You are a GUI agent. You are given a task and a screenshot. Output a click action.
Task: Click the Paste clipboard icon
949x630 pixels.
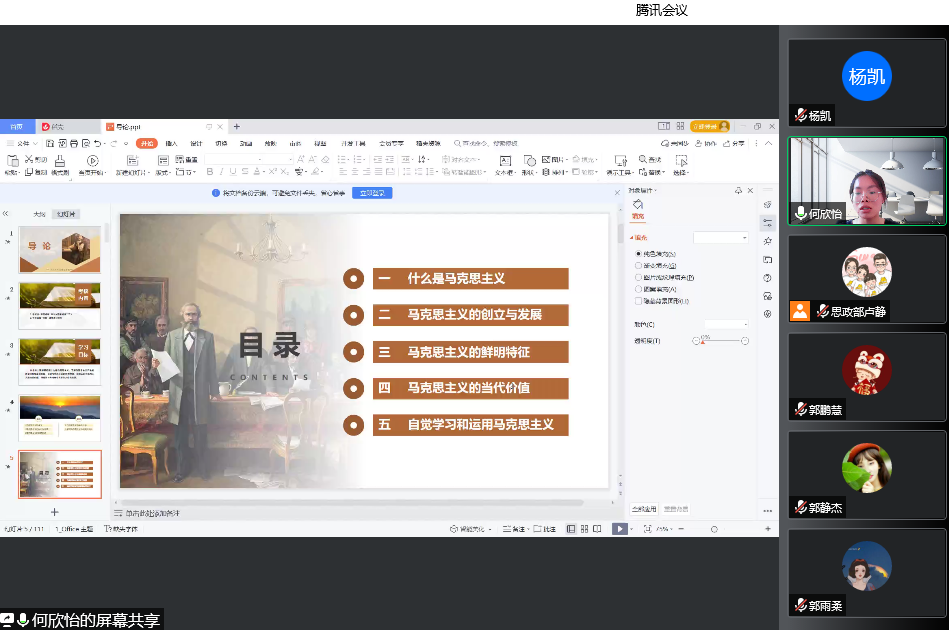click(12, 160)
